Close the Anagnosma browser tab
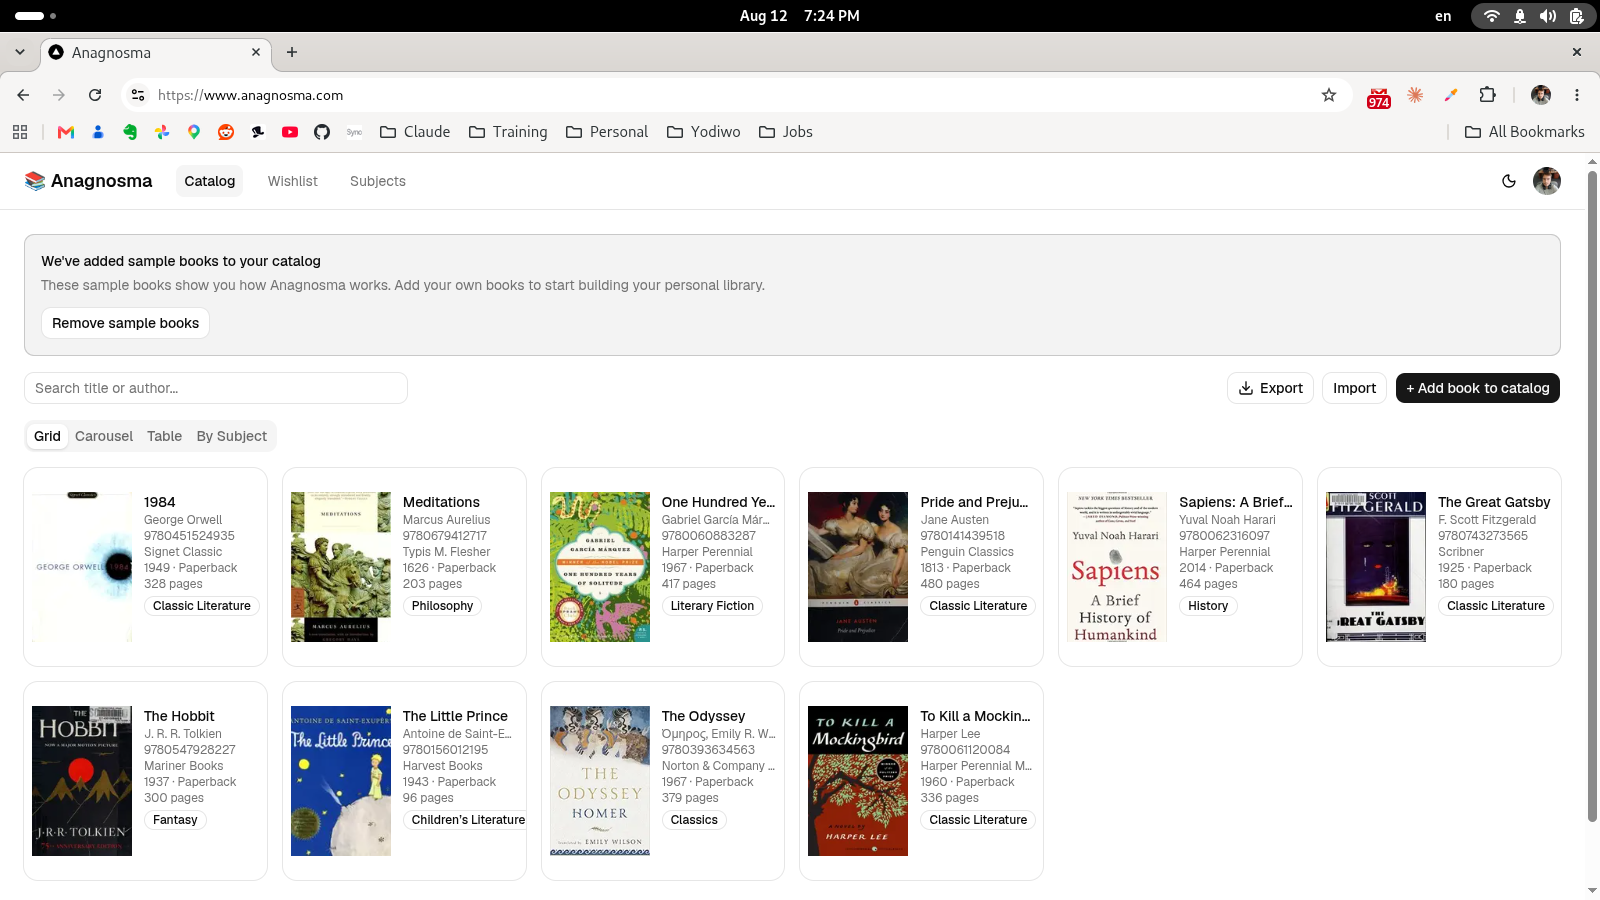The width and height of the screenshot is (1600, 900). 256,52
